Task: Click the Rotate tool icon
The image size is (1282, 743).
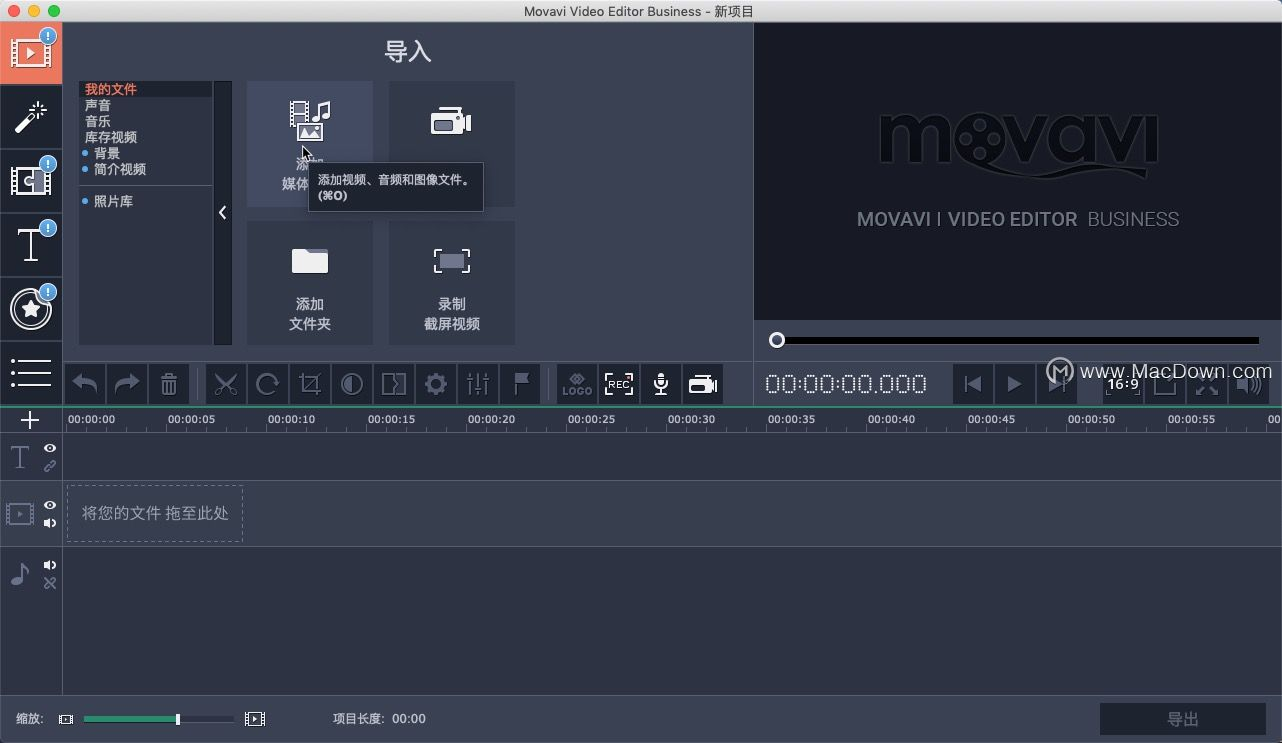Action: (x=268, y=384)
